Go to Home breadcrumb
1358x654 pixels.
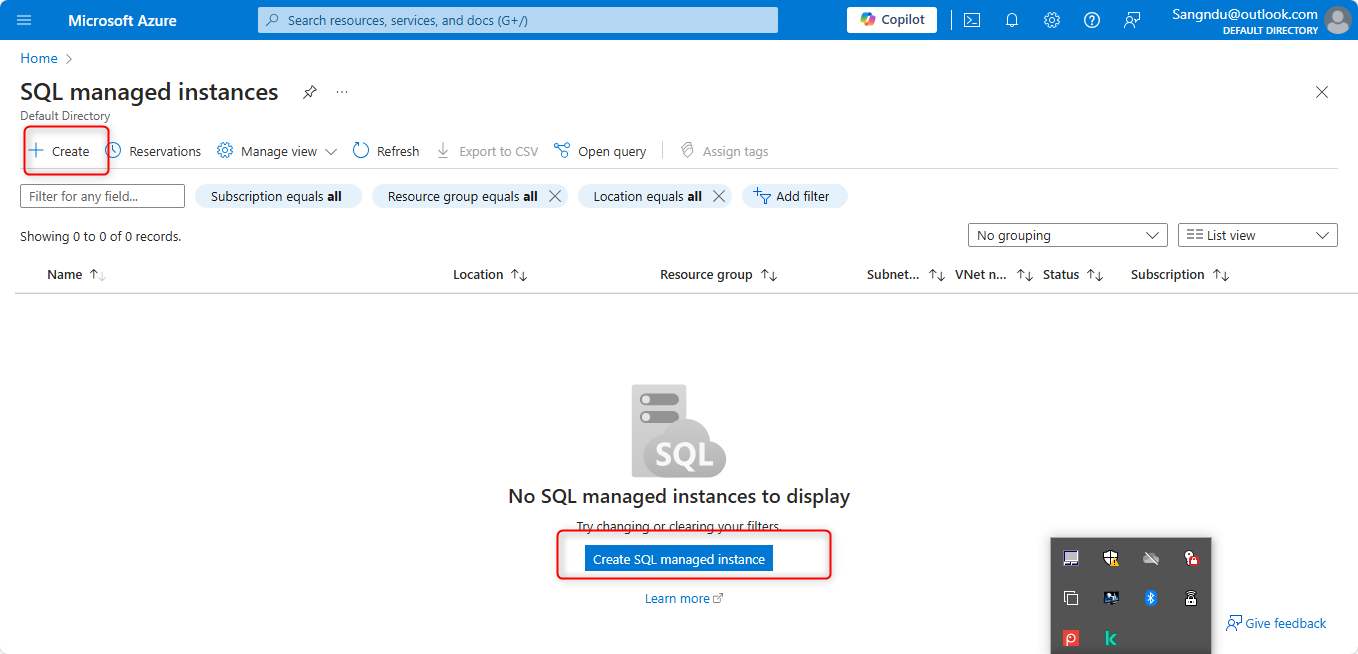coord(39,58)
